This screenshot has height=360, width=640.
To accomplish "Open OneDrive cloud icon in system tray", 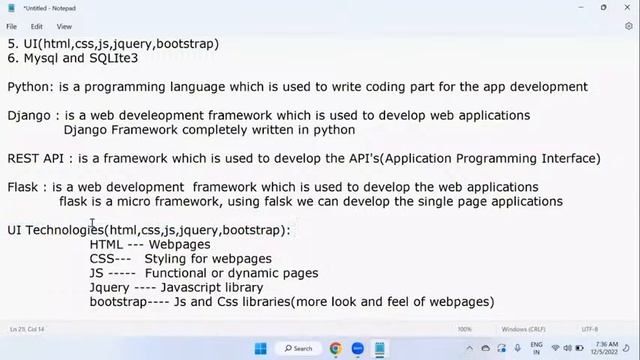I will [485, 349].
